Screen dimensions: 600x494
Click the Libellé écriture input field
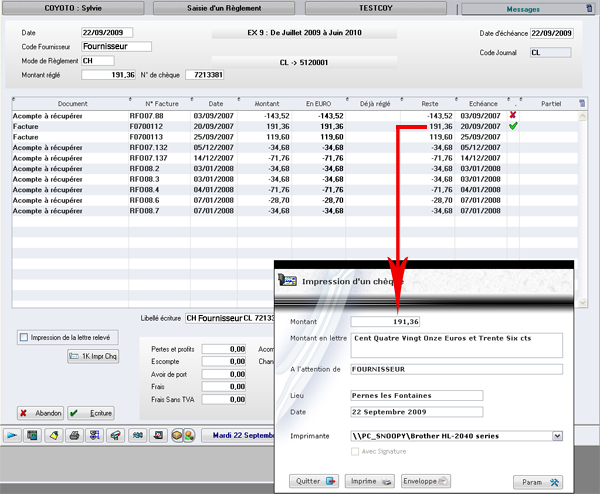[x=230, y=318]
